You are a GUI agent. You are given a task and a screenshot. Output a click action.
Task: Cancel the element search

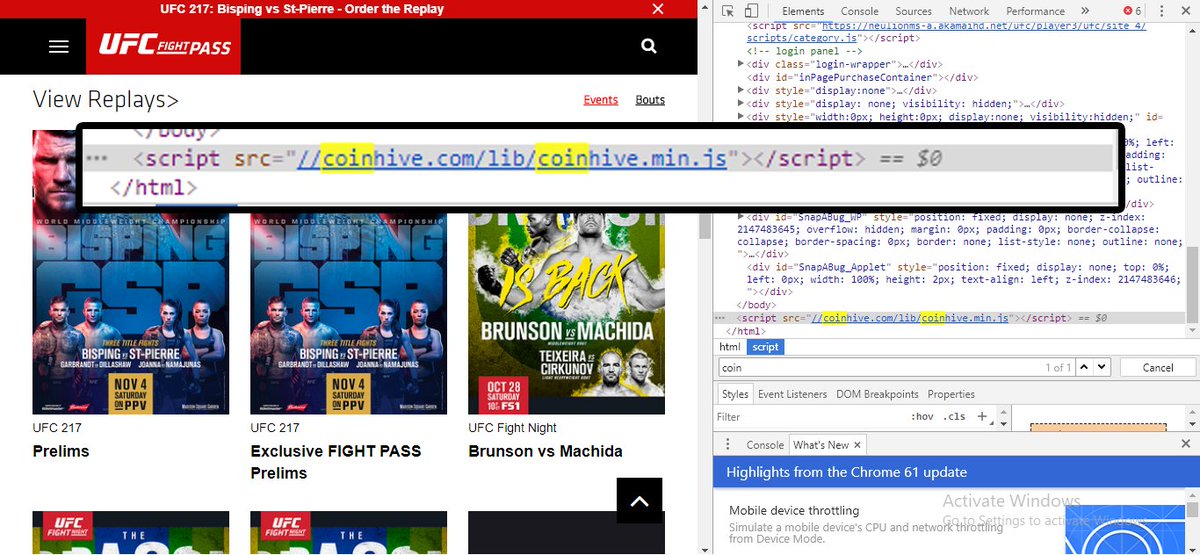point(1158,368)
